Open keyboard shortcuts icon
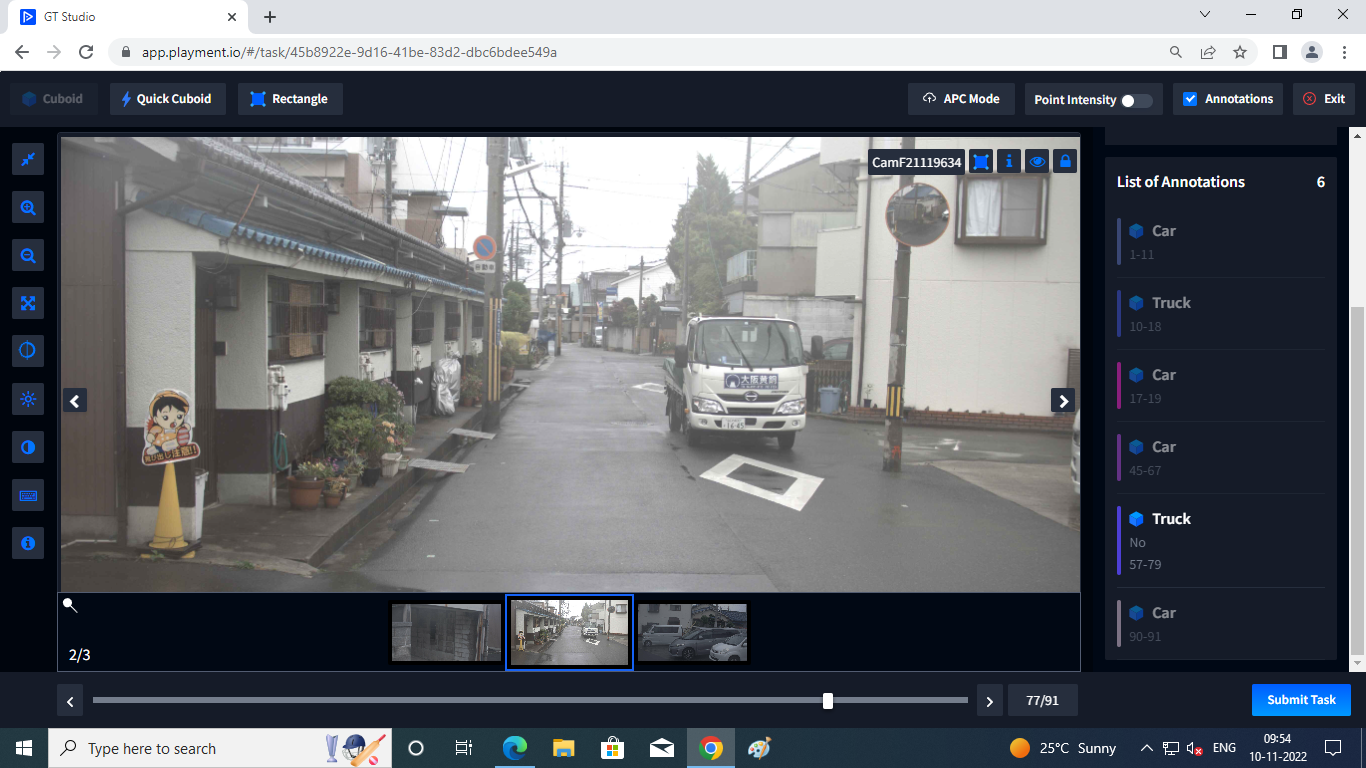Screen dimensions: 1366x768 pos(28,495)
